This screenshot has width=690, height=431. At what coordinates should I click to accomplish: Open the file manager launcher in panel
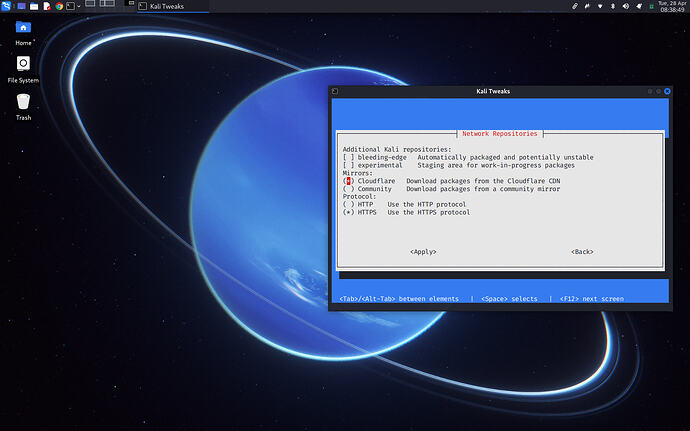point(34,6)
